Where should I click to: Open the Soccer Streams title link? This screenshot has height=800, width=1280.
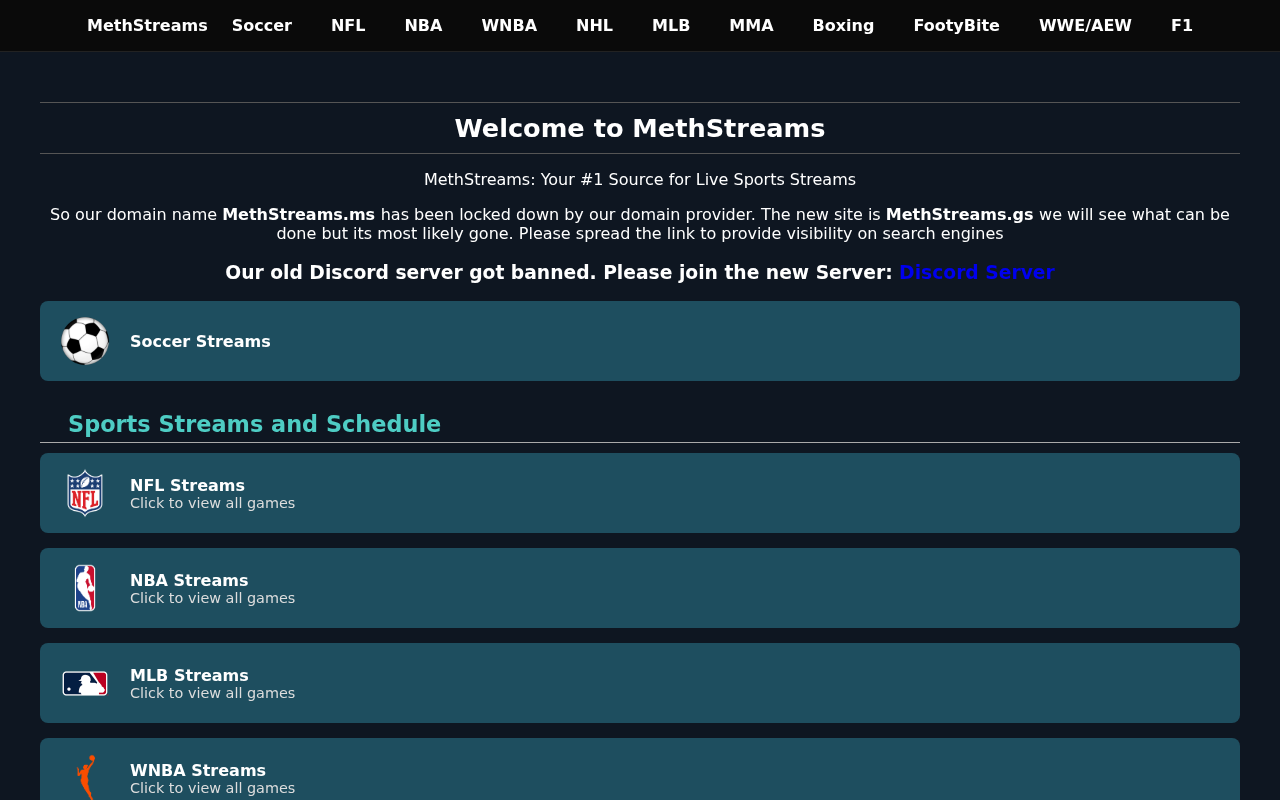click(x=200, y=341)
